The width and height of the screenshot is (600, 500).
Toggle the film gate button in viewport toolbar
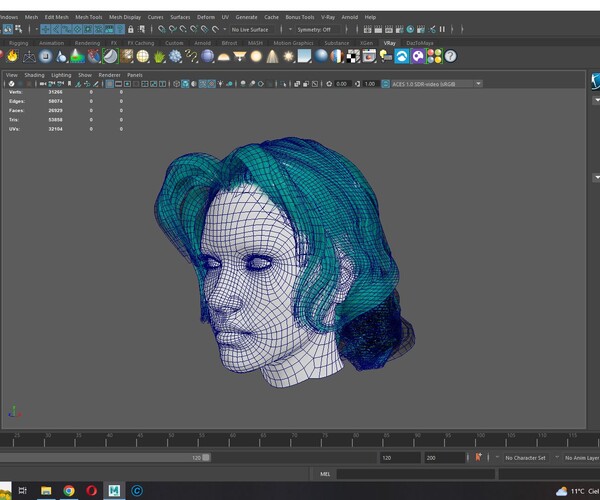coord(119,84)
